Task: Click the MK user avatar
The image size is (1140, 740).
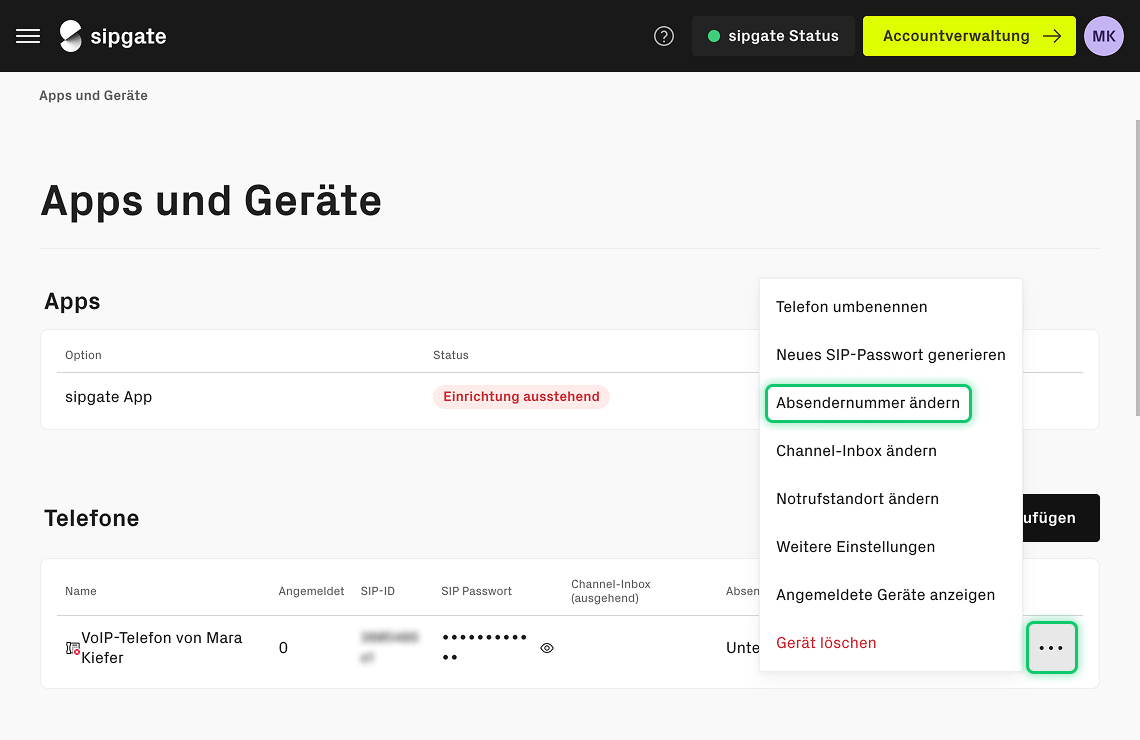Action: (1104, 36)
